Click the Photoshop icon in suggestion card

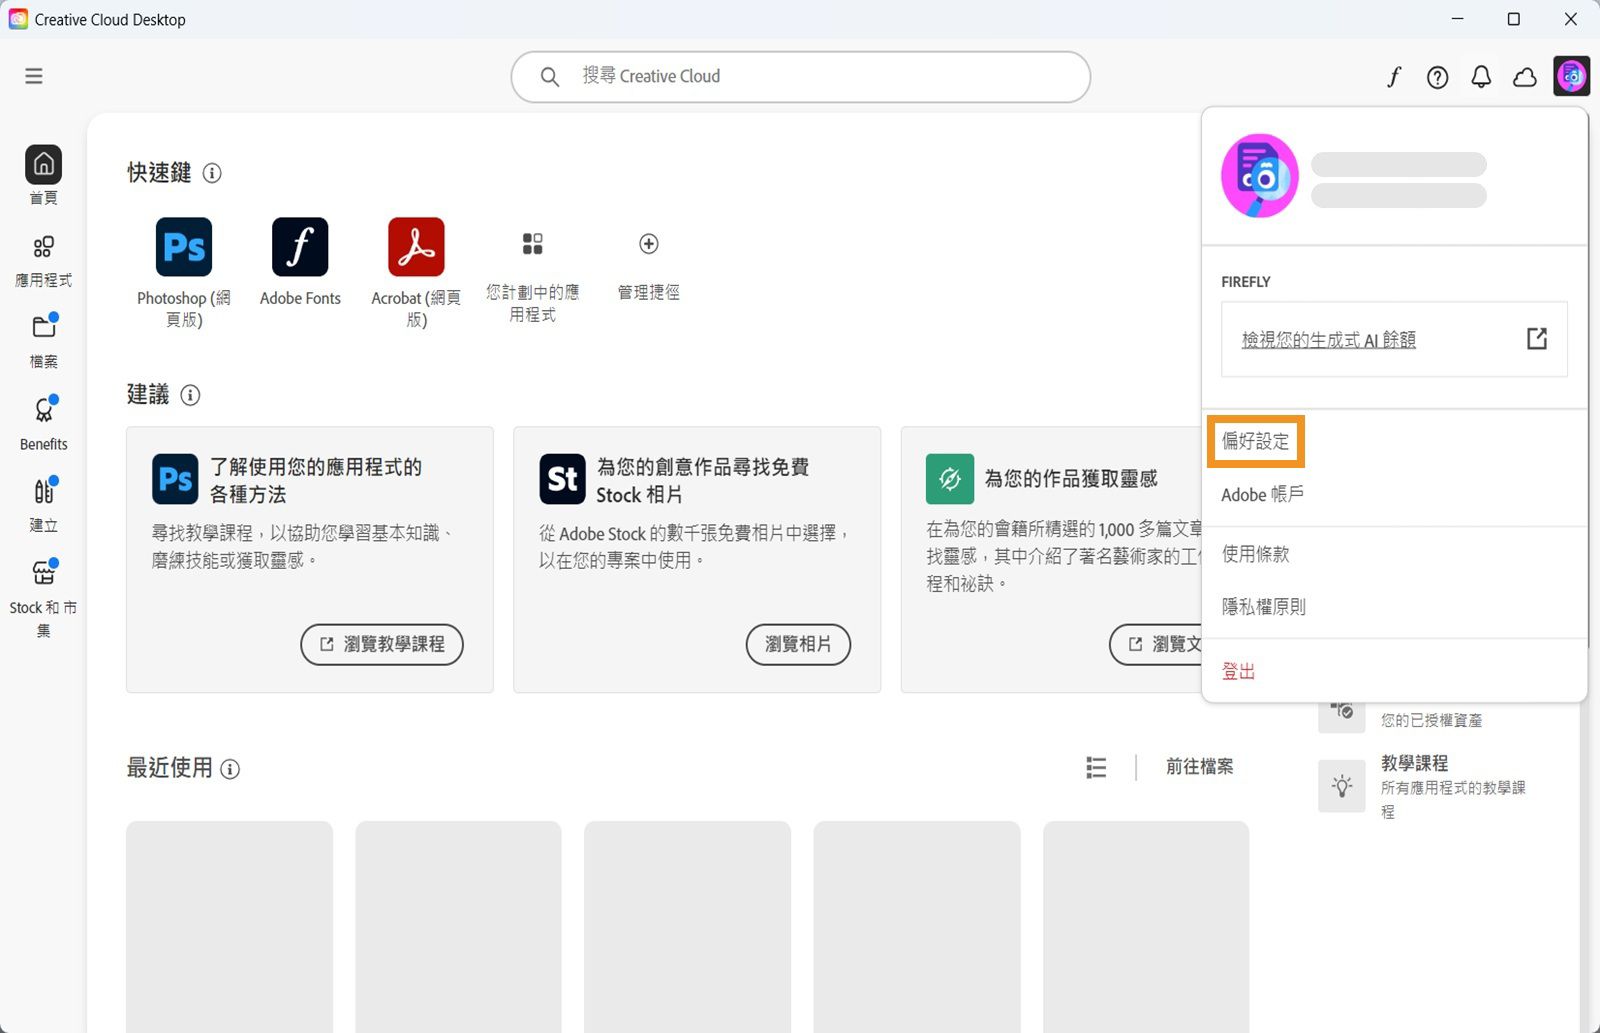[175, 479]
